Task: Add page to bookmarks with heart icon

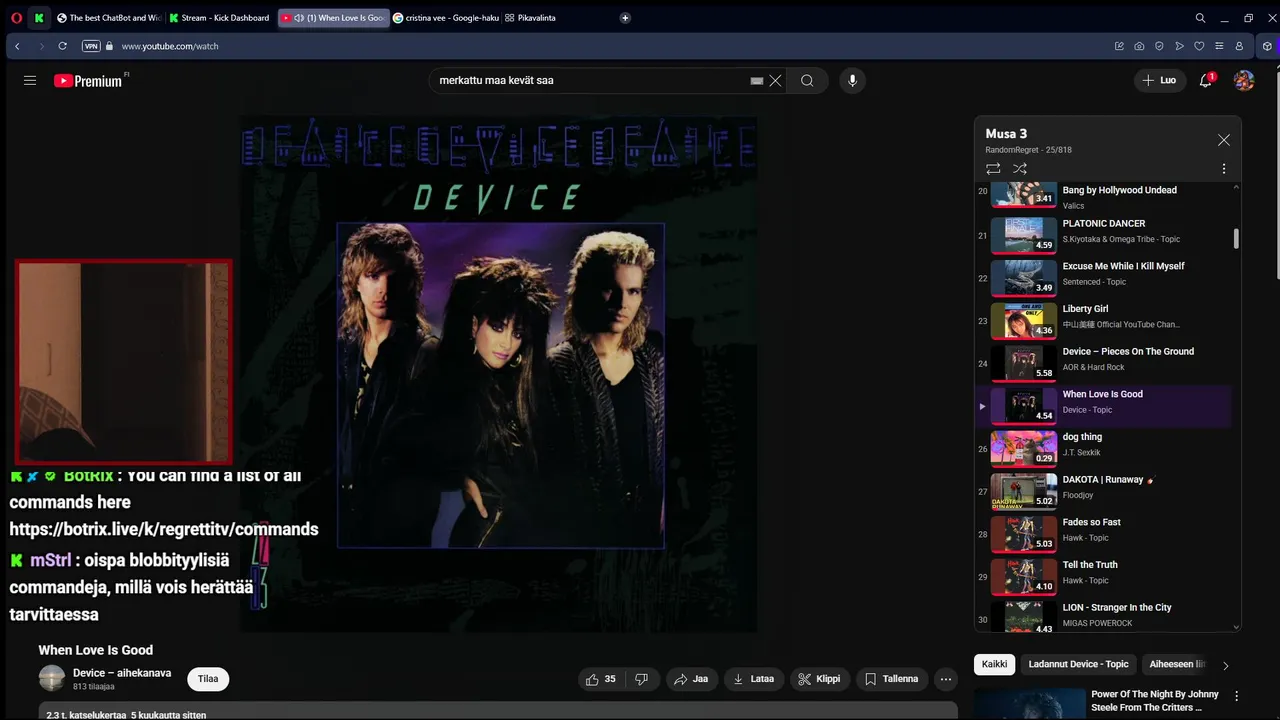Action: coord(1199,46)
